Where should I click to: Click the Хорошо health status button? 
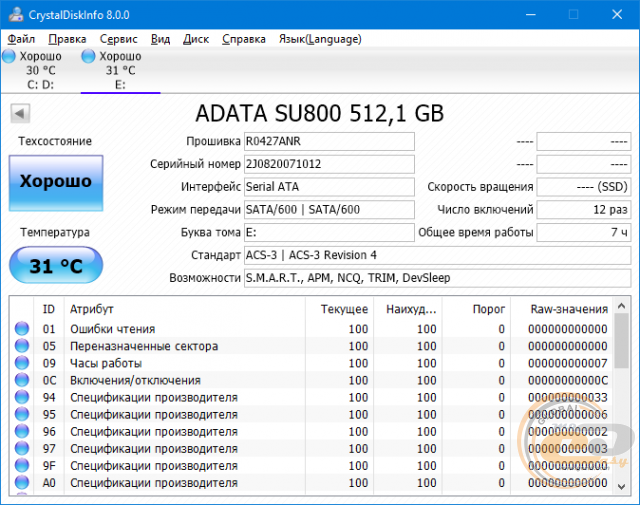click(56, 183)
